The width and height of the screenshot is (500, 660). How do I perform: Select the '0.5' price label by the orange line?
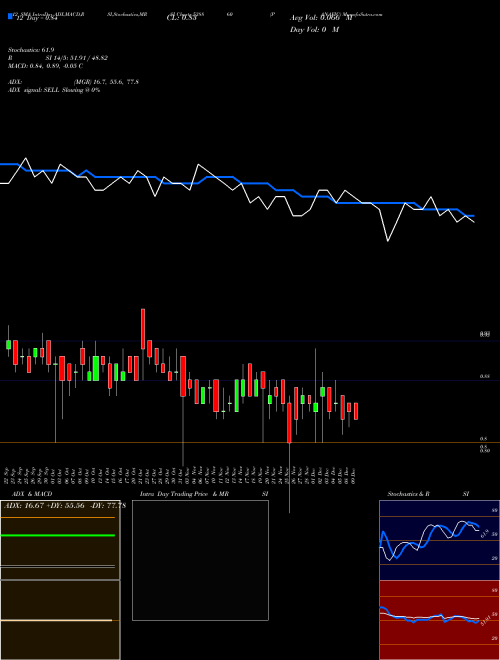[x=483, y=439]
